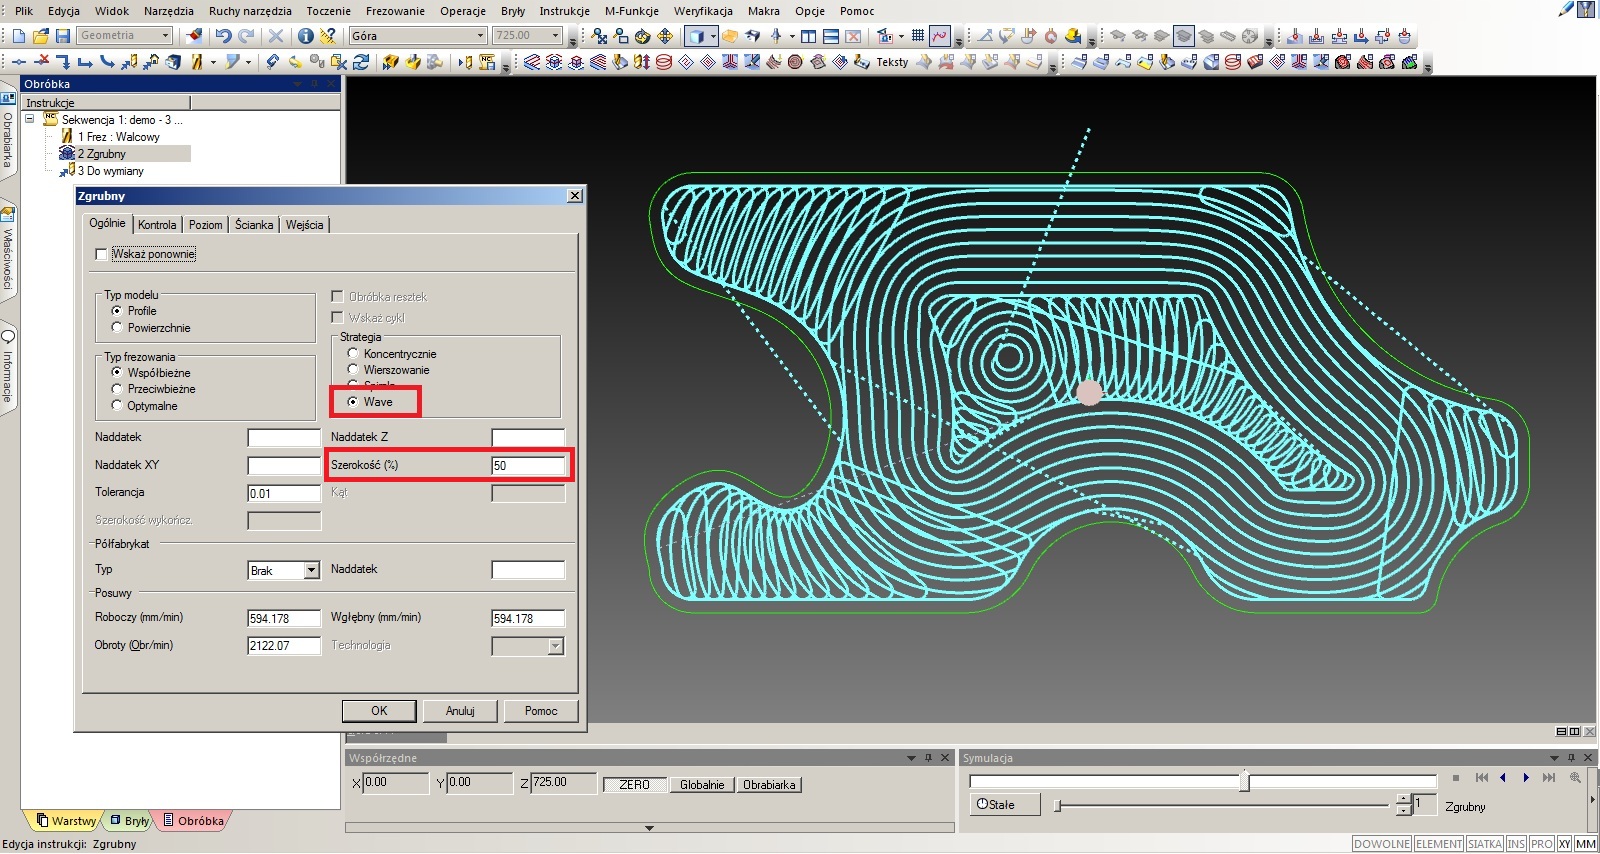Select Przeciwbieżne milling type
Screen dimensions: 1600x854
117,389
